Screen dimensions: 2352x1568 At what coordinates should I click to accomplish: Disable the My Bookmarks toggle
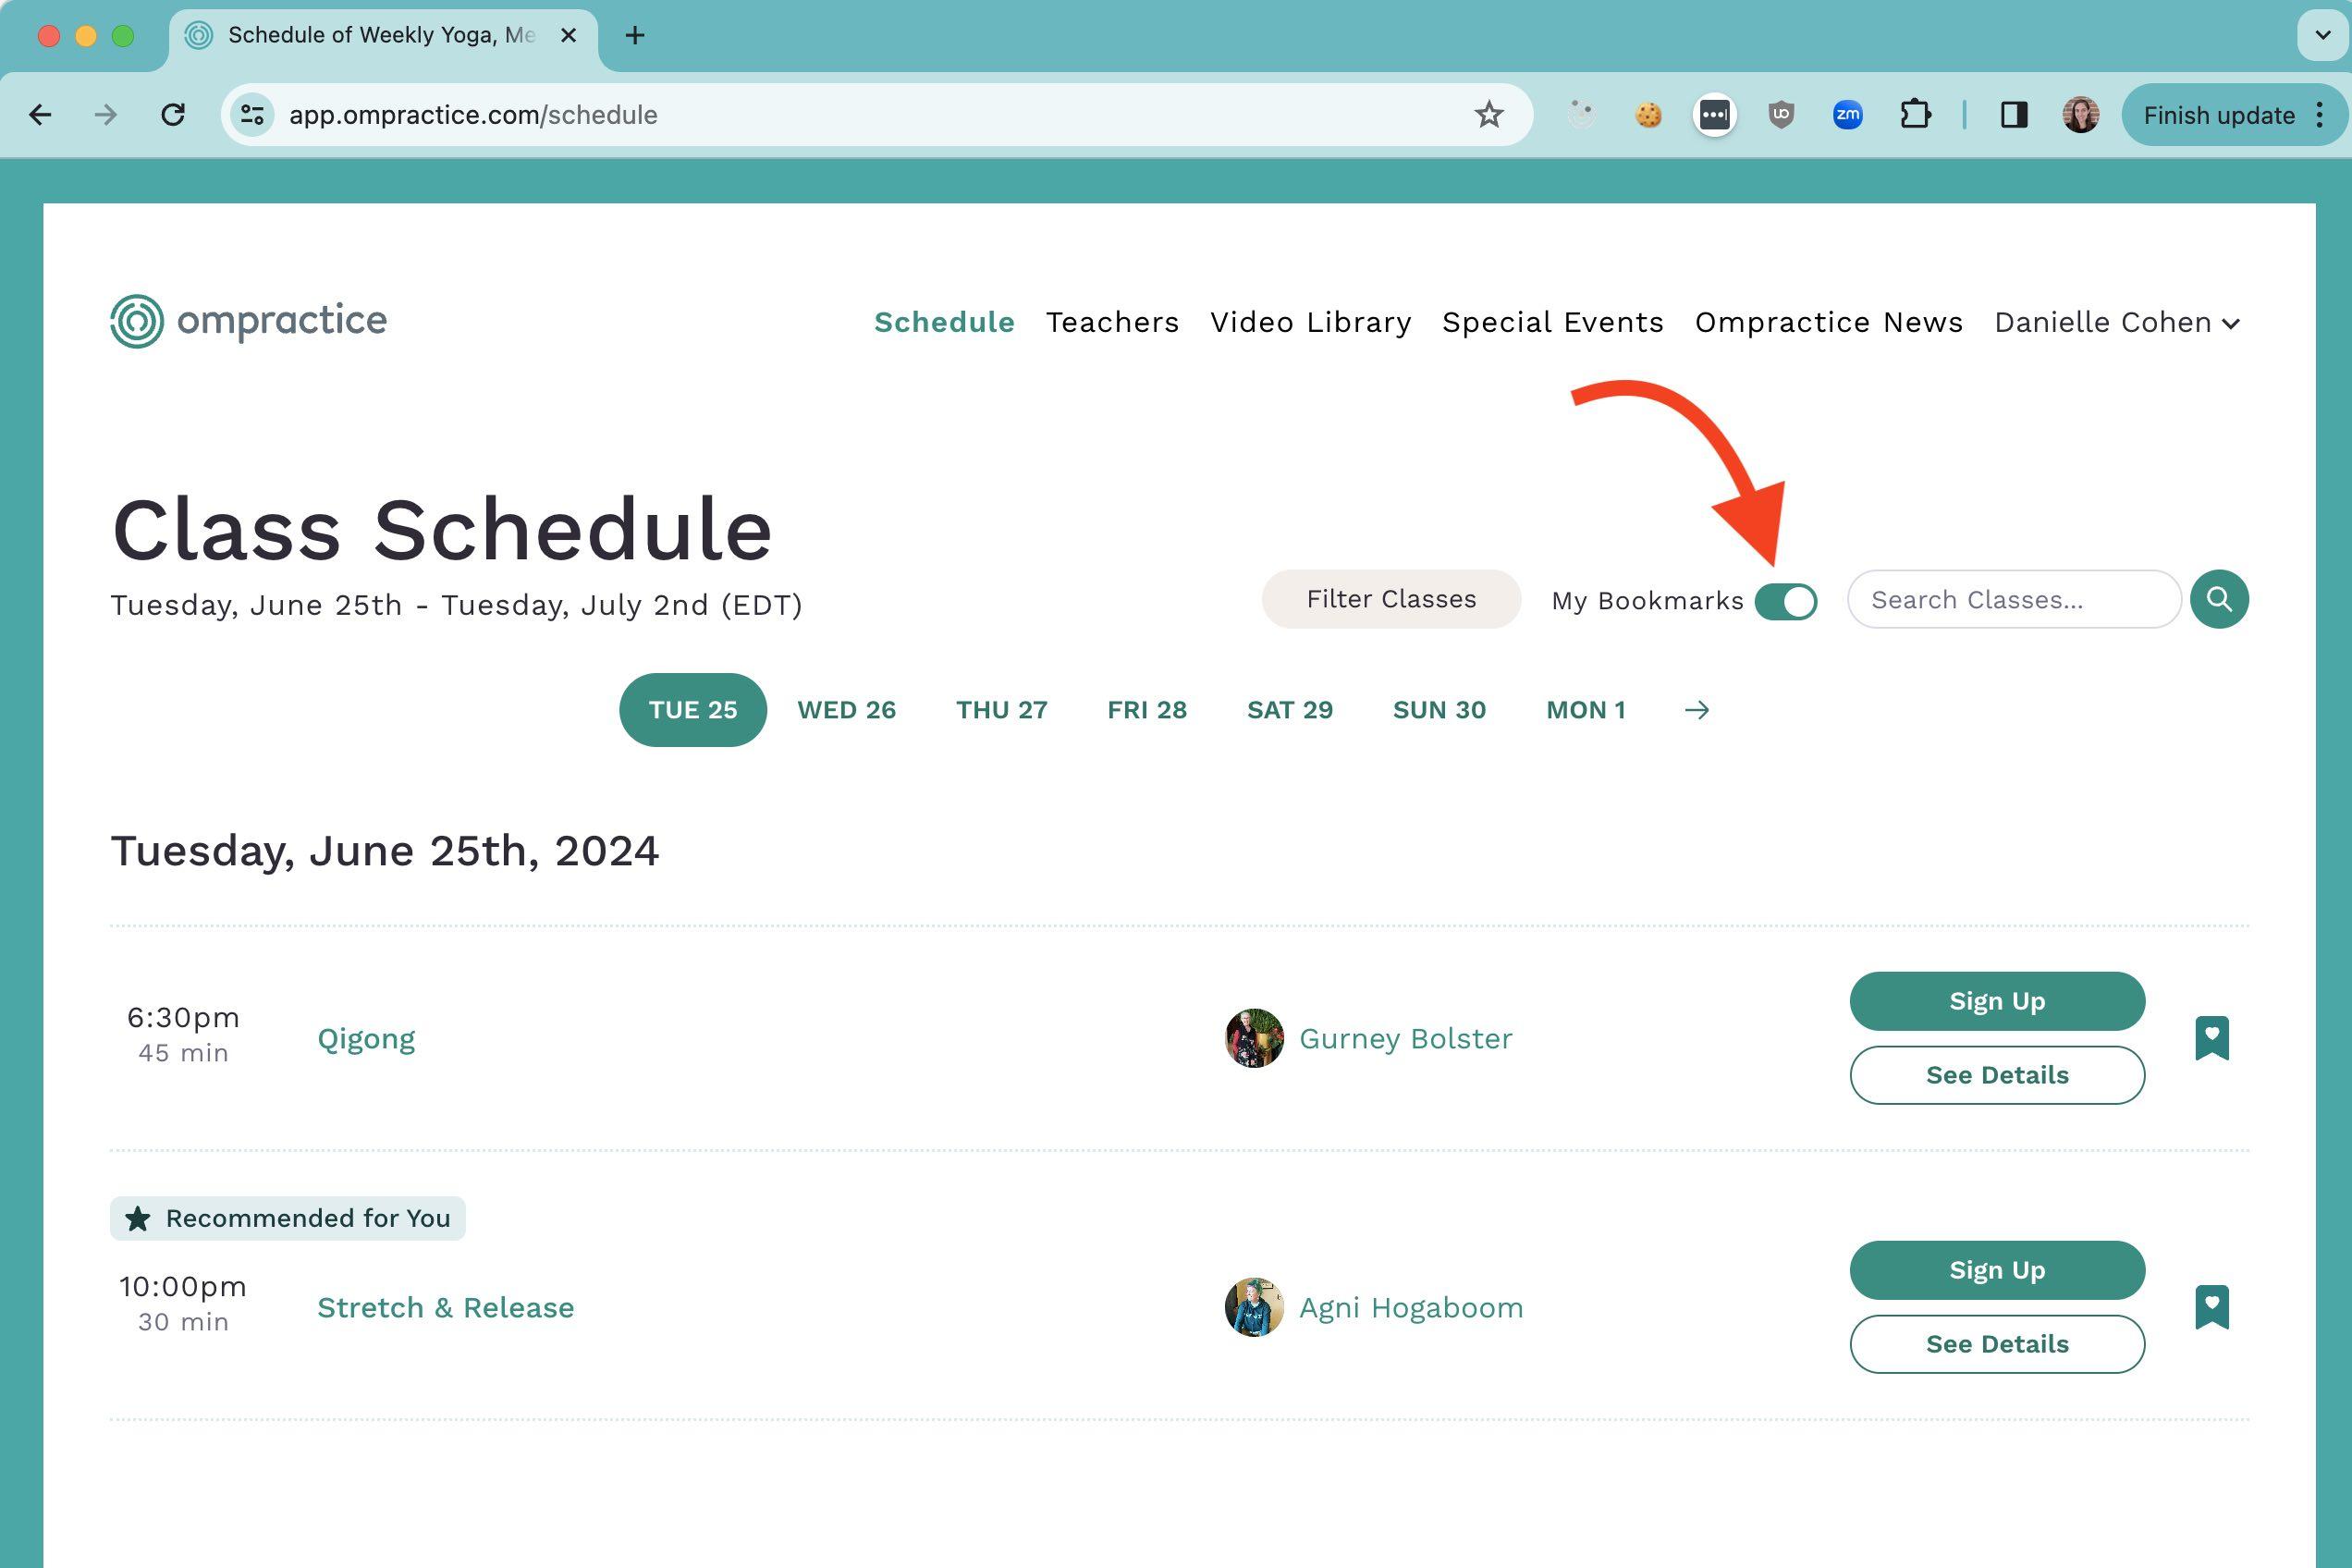pos(1789,601)
